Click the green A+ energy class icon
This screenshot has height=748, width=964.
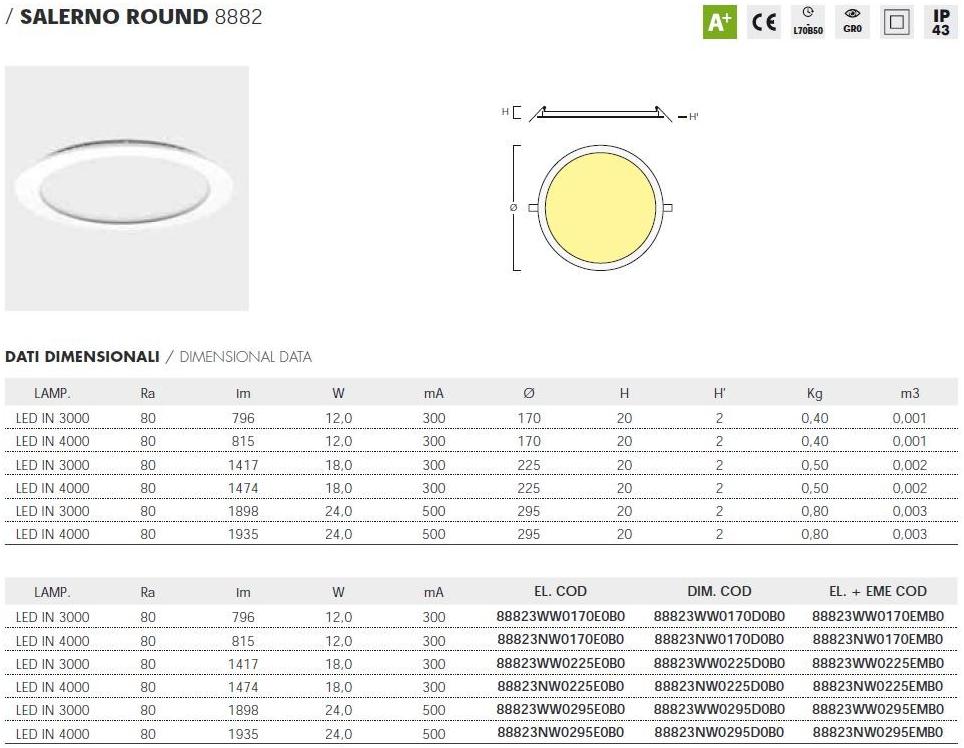click(719, 22)
